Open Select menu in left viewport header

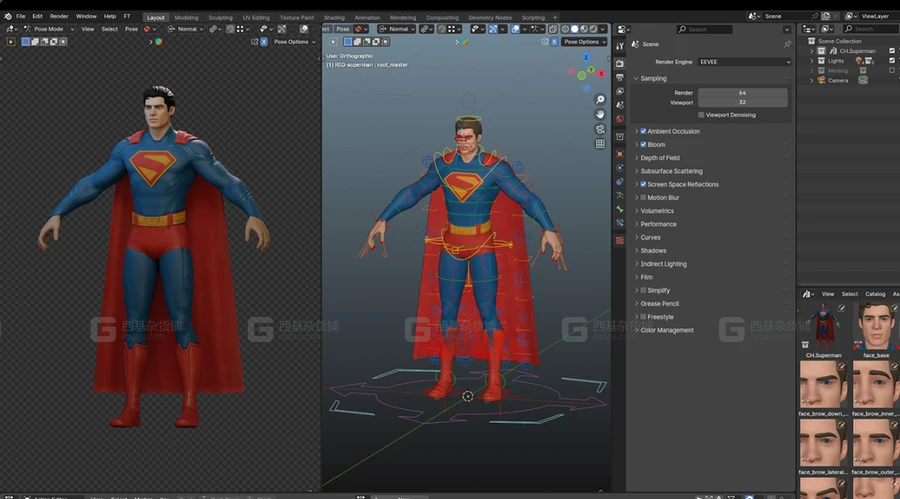110,29
